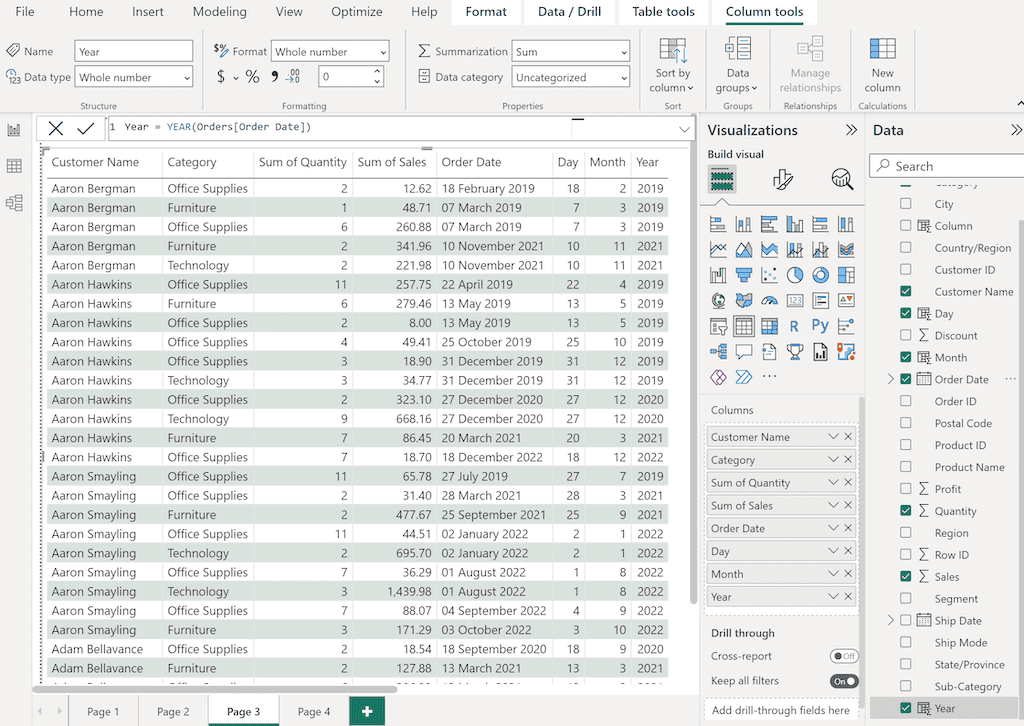The height and width of the screenshot is (726, 1024).
Task: Switch to Model view in left sidebar
Action: pos(14,203)
